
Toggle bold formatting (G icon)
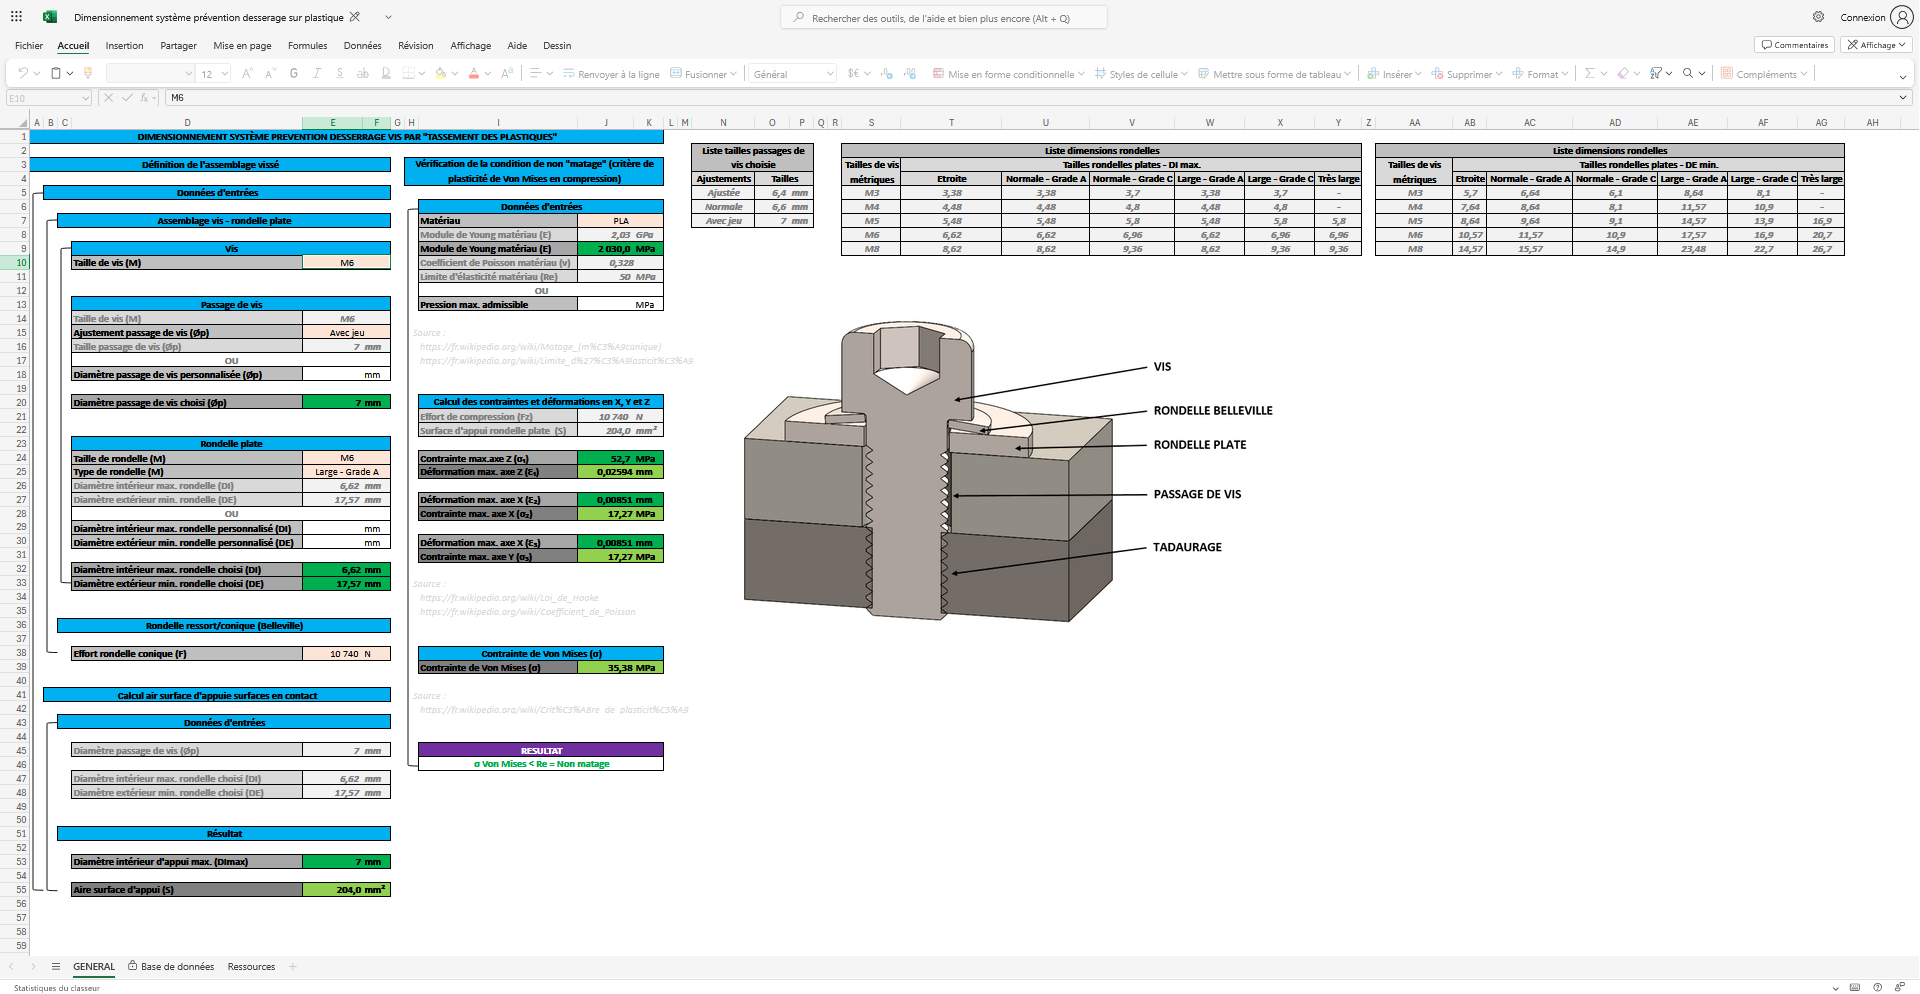pos(294,73)
